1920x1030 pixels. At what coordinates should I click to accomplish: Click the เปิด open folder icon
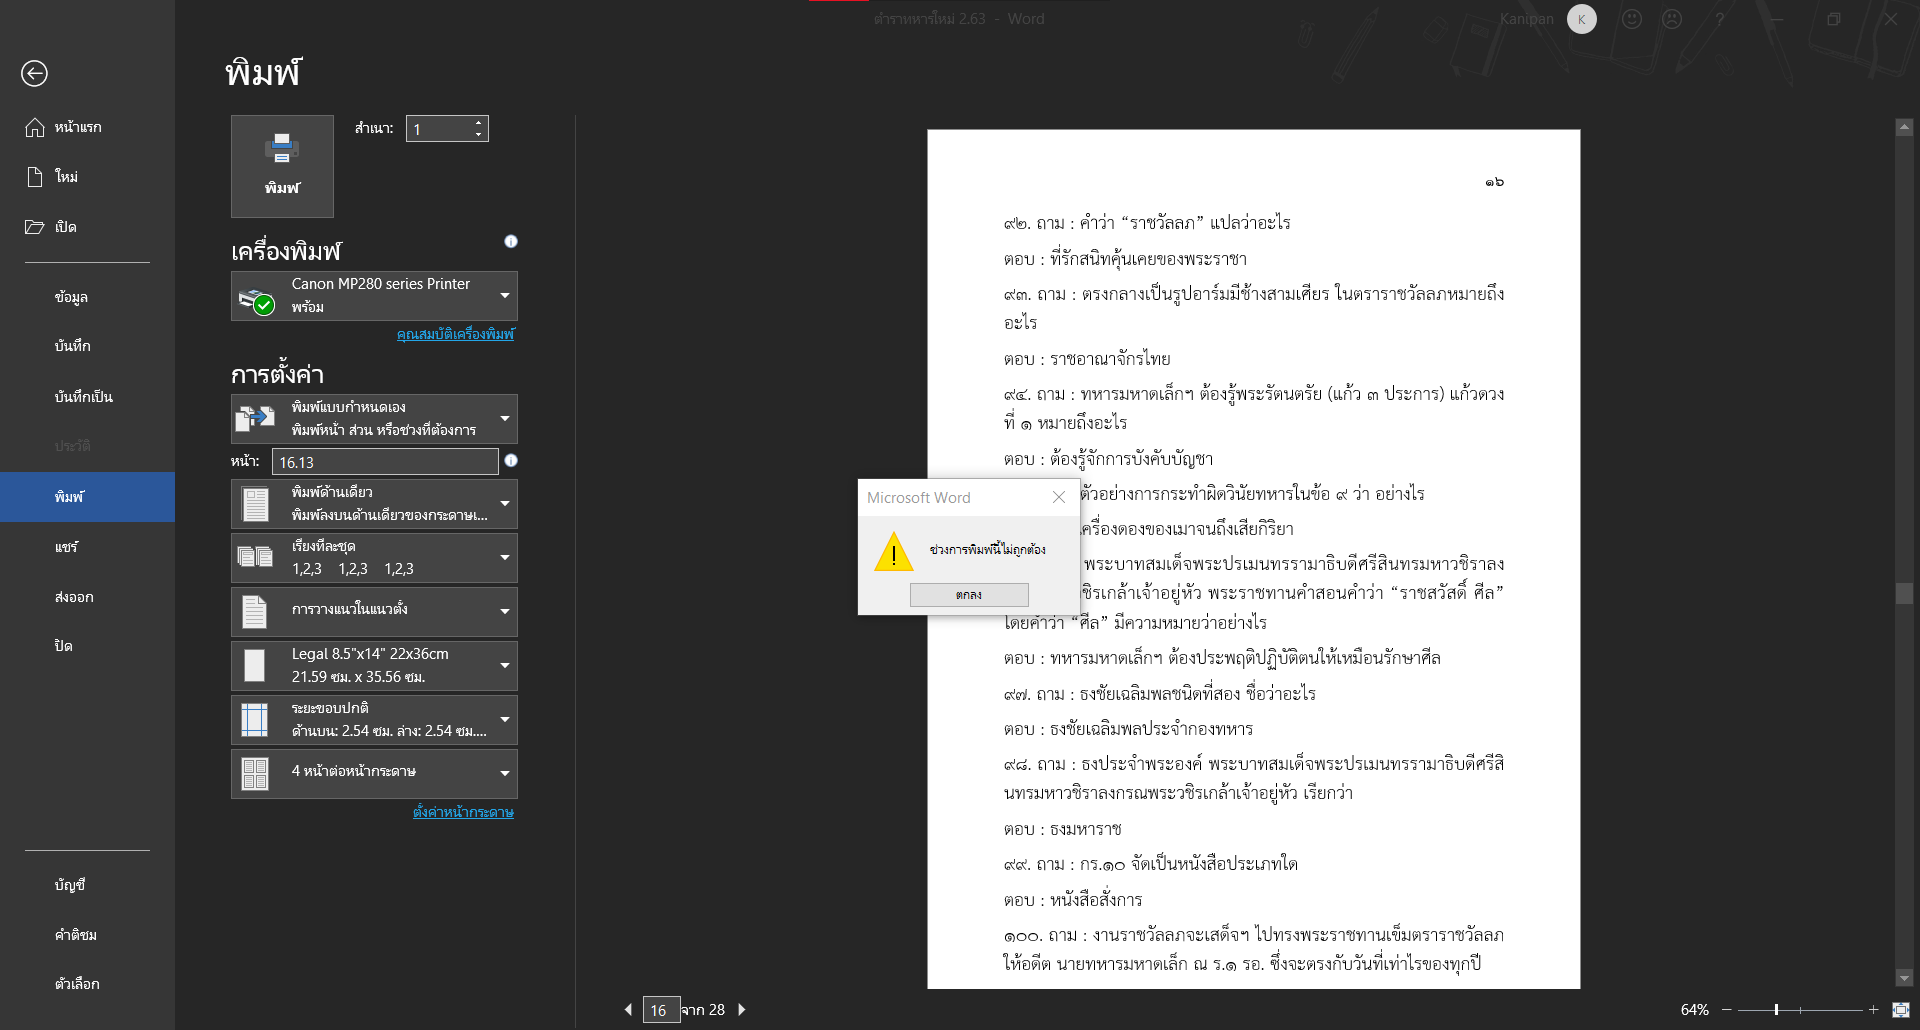(x=35, y=227)
